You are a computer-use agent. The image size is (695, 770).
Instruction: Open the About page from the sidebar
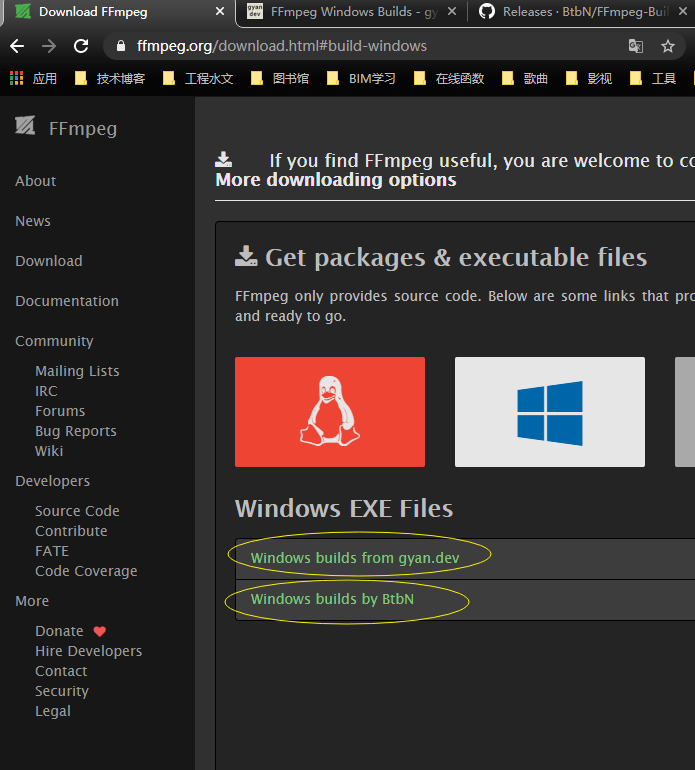coord(35,181)
